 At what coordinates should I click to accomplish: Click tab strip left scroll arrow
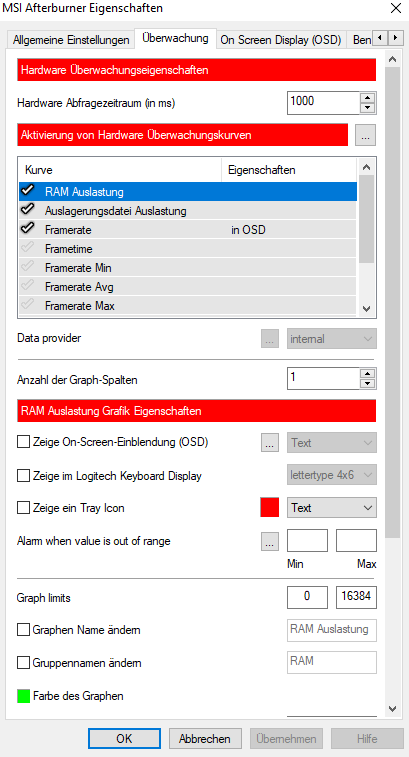[x=380, y=38]
